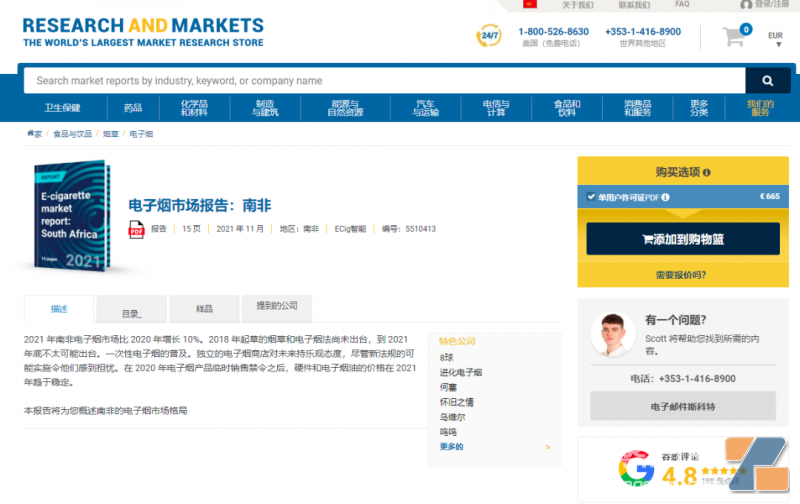Open the 我们的服务 menu
The width and height of the screenshot is (800, 504).
pos(760,108)
